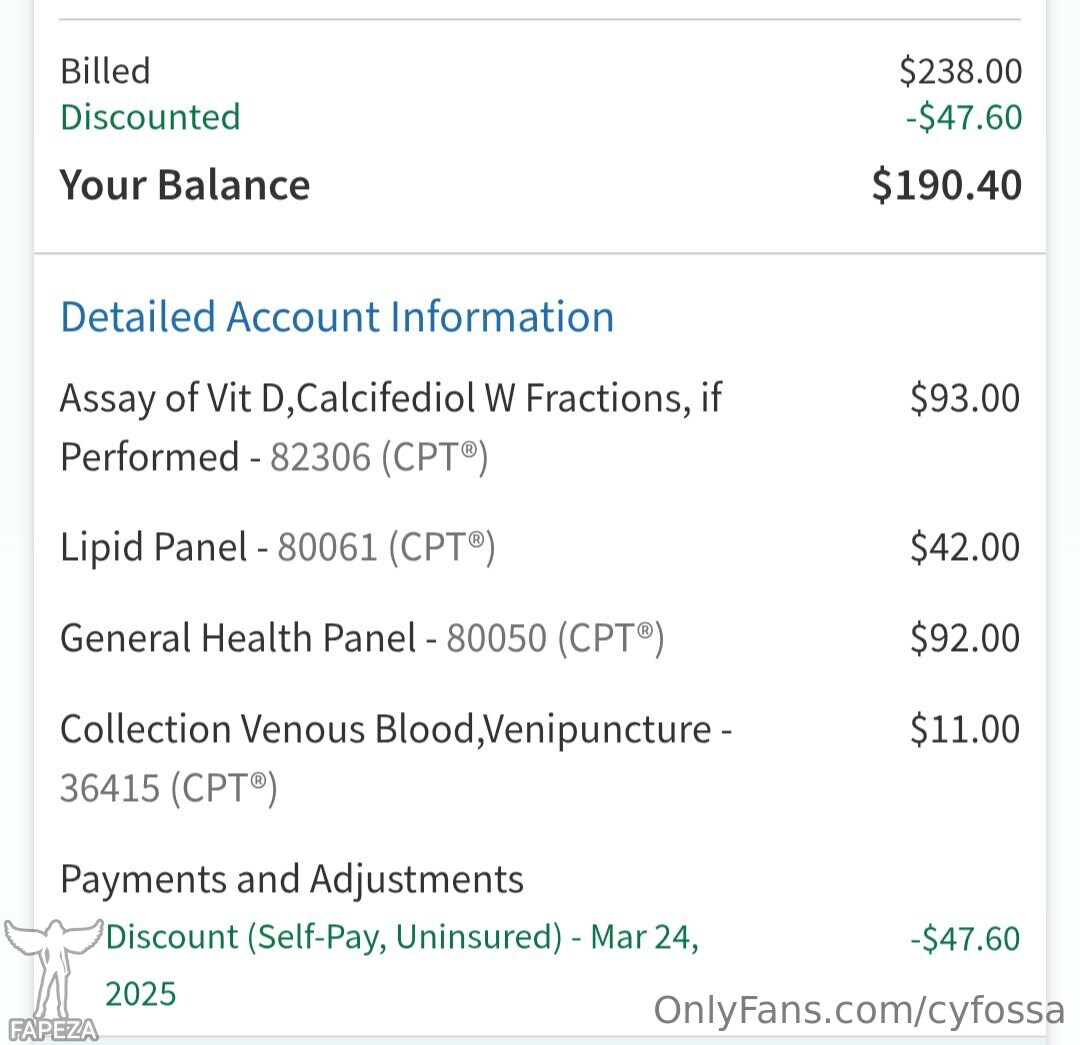The width and height of the screenshot is (1080, 1045).
Task: Open the Detailed Account Information heading
Action: (x=337, y=318)
